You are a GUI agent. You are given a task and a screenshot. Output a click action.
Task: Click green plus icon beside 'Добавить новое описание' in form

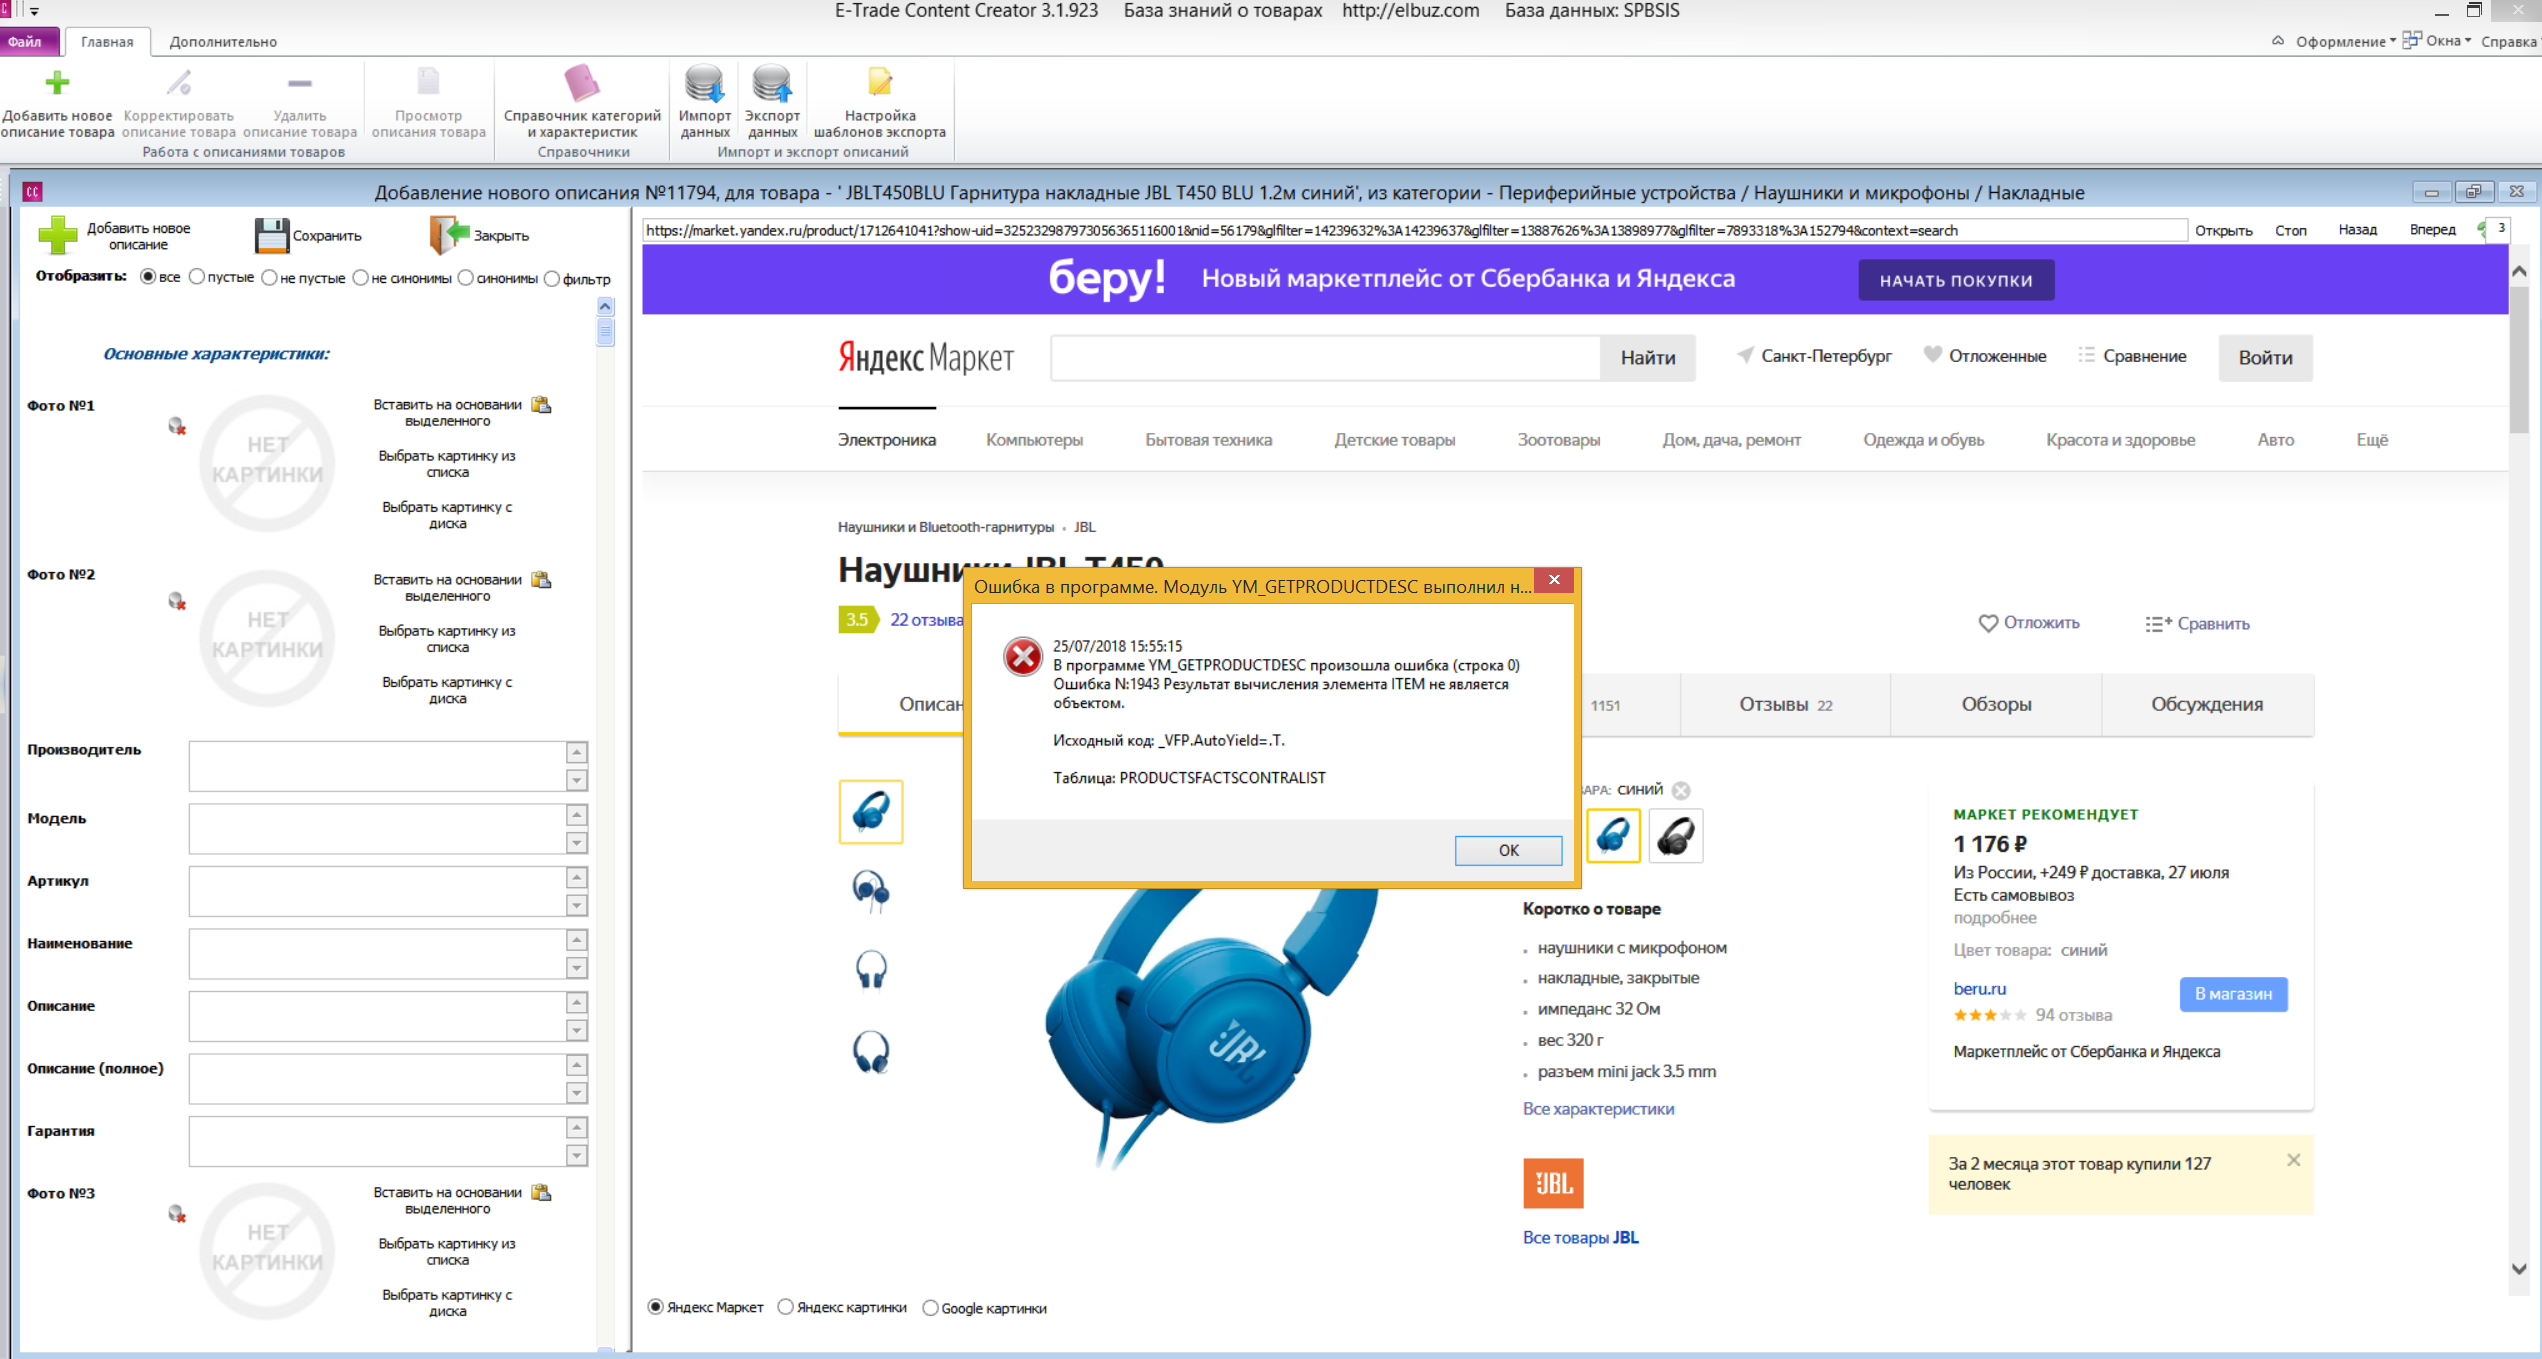pos(57,236)
